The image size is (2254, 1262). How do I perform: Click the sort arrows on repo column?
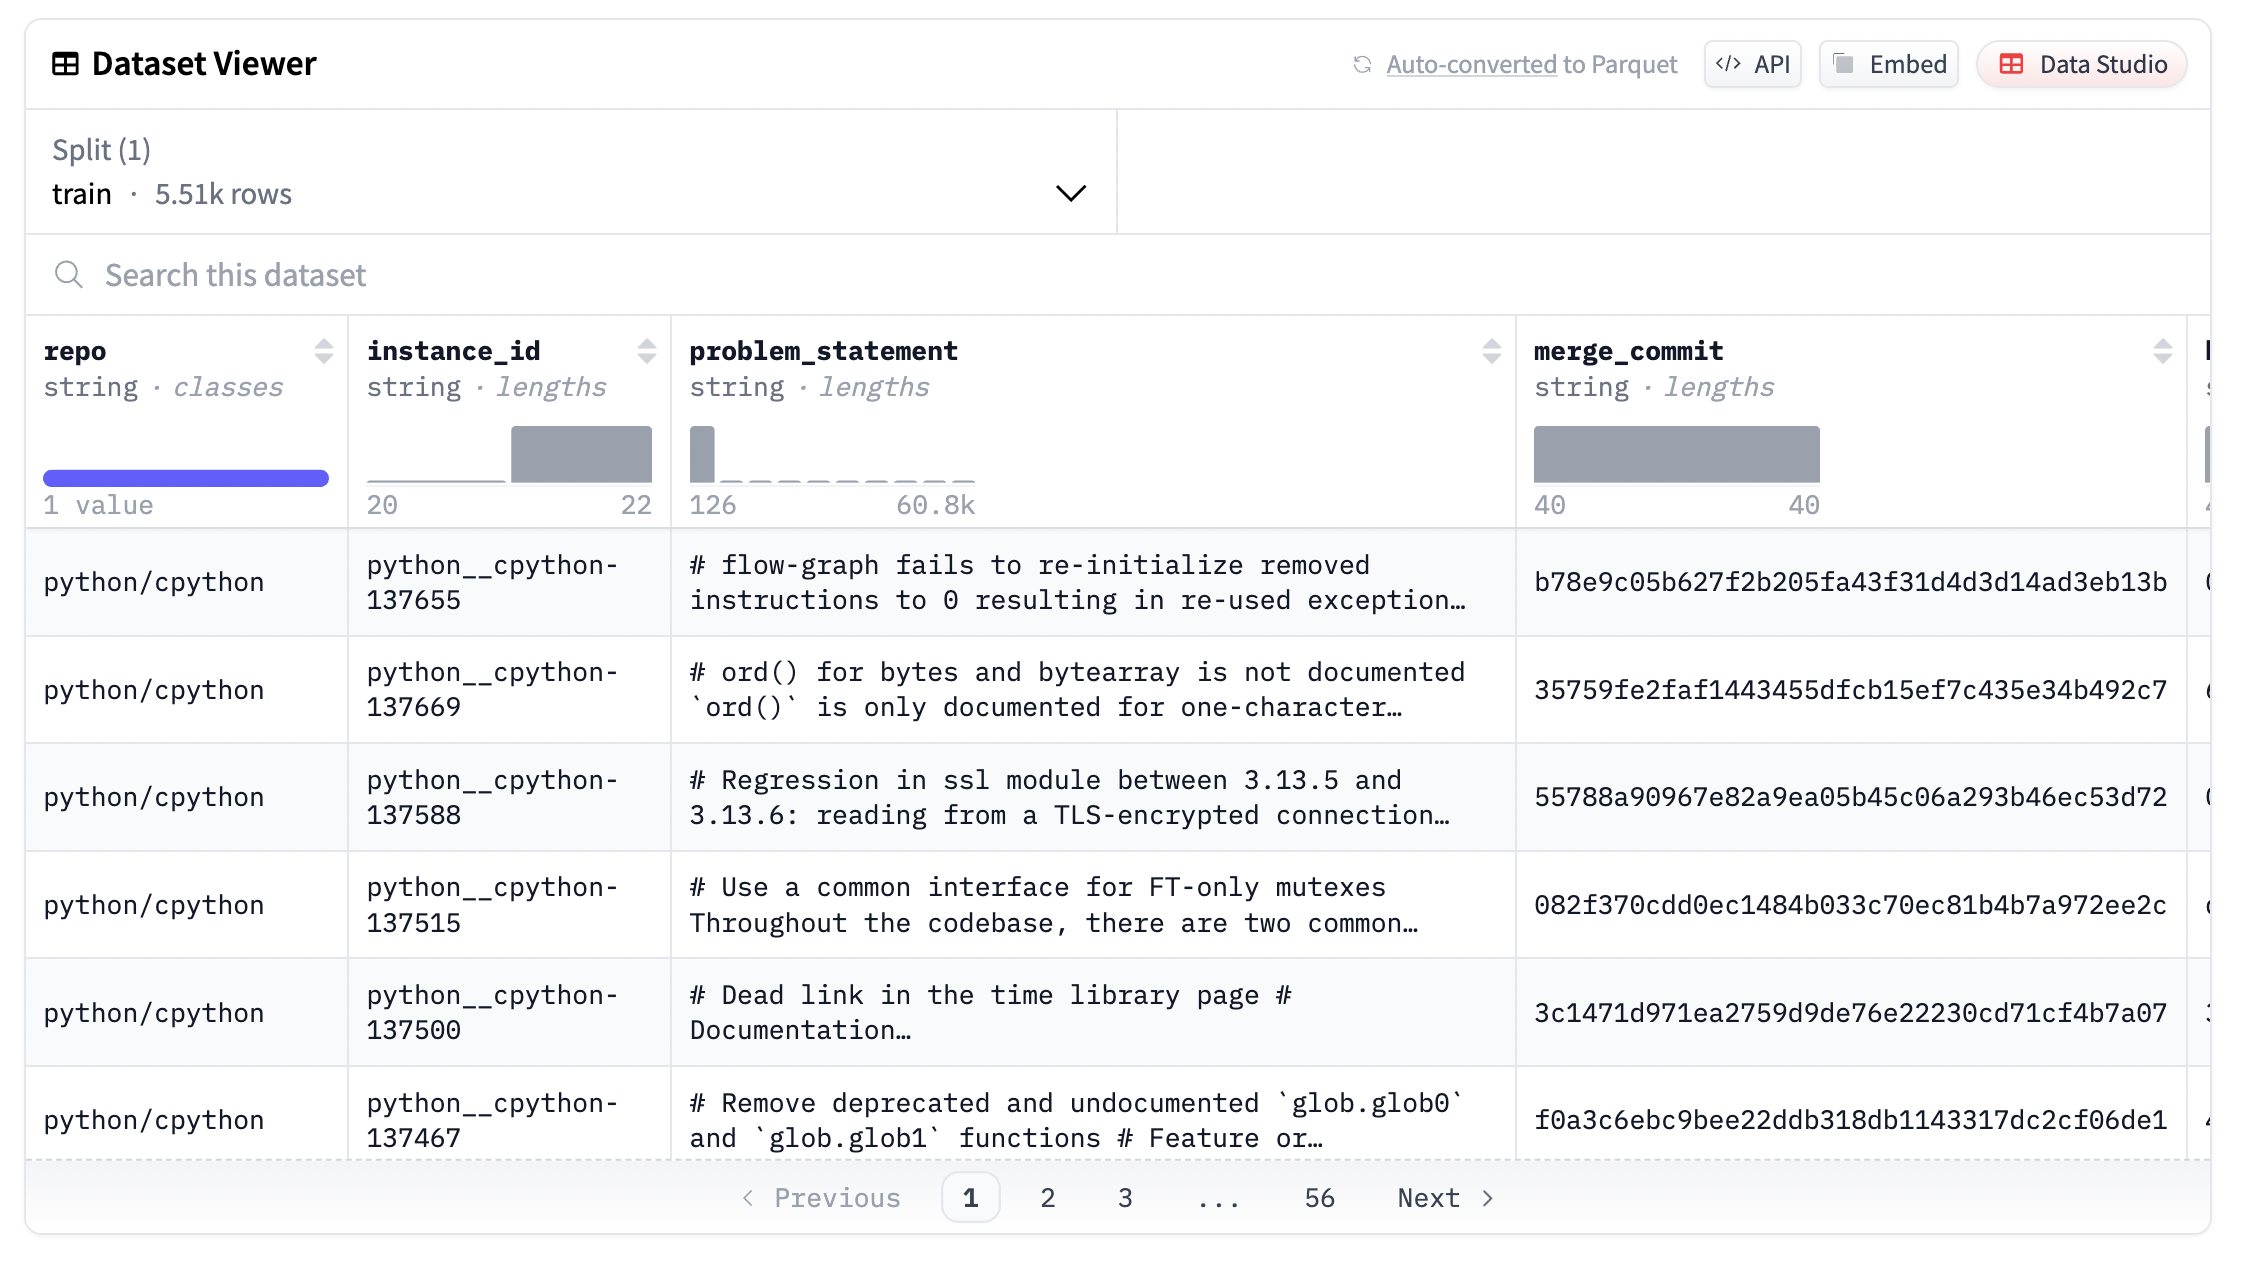point(322,350)
